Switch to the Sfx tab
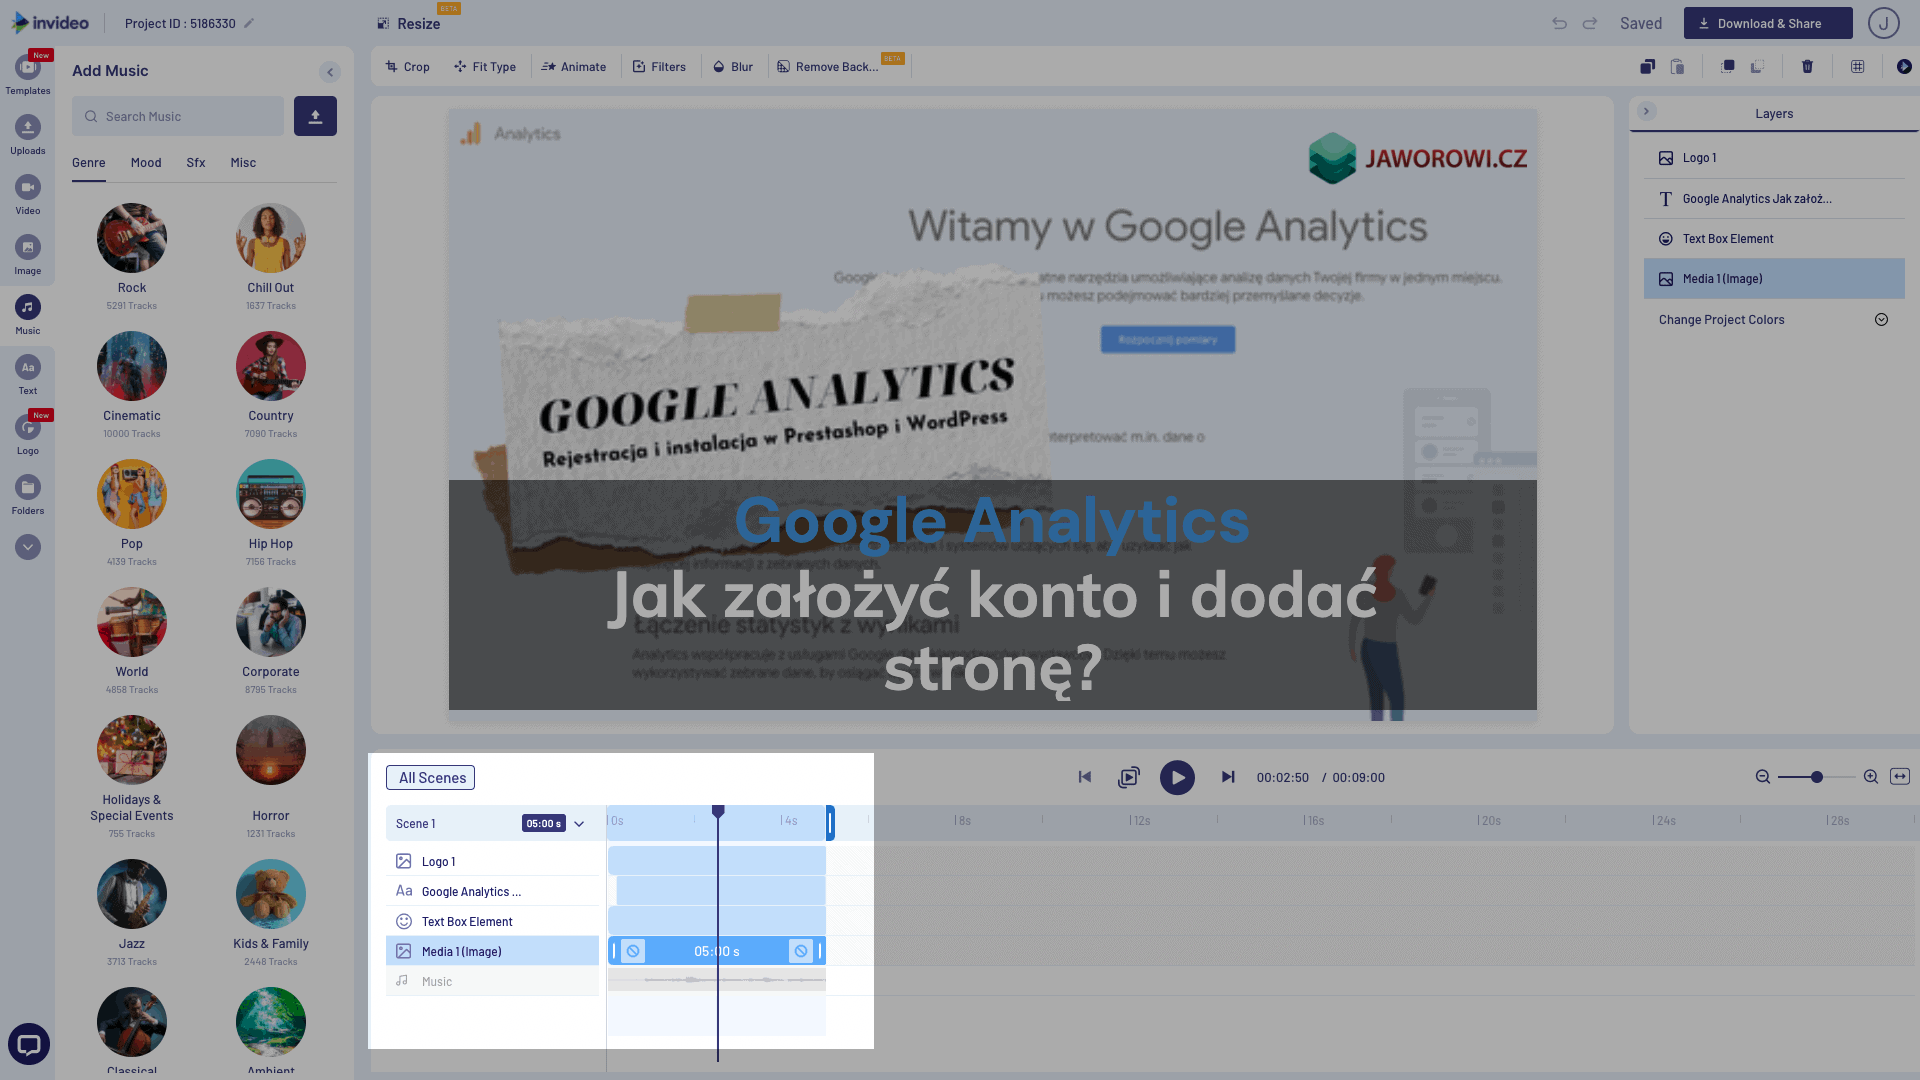The width and height of the screenshot is (1920, 1080). coord(196,163)
